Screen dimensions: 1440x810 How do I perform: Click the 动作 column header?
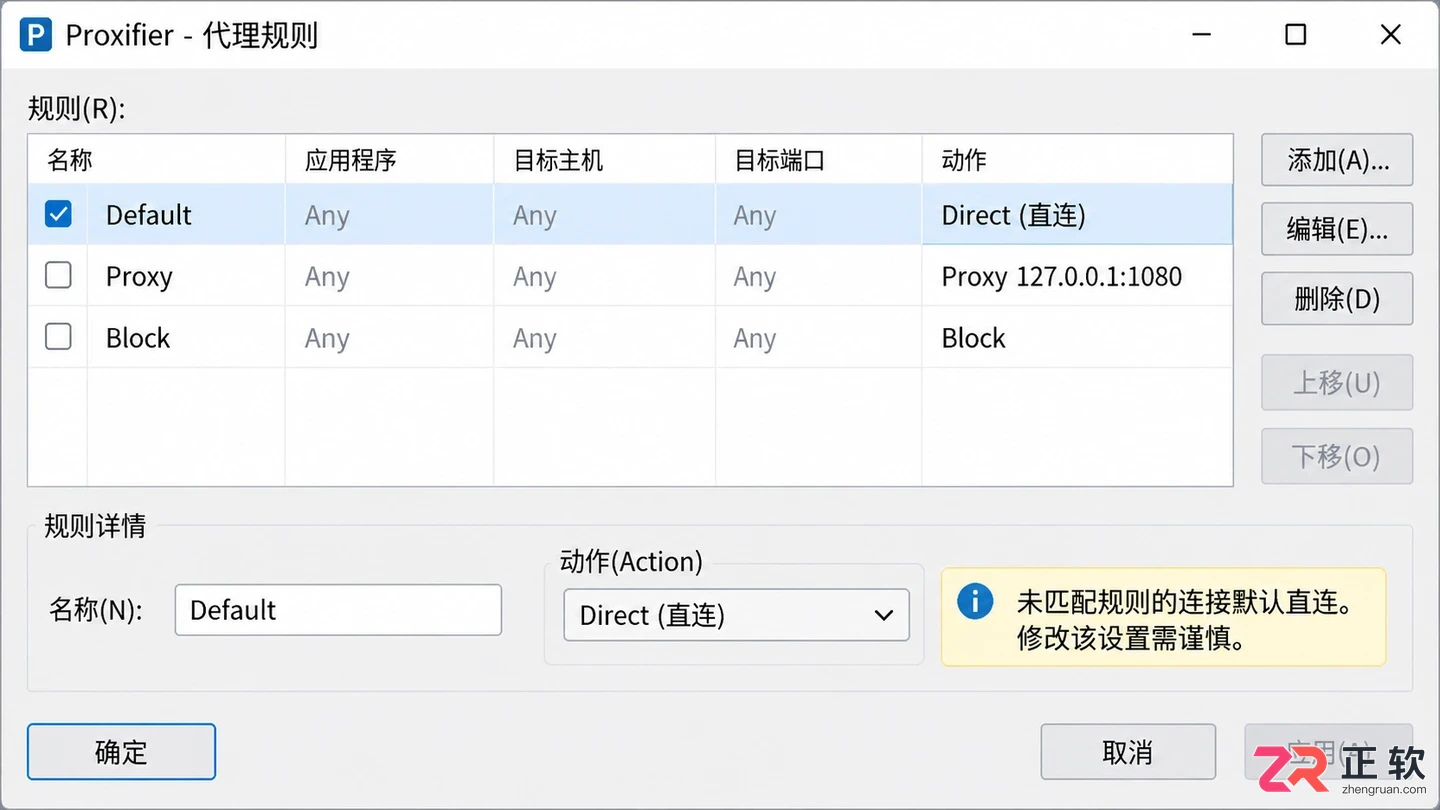(x=1077, y=160)
